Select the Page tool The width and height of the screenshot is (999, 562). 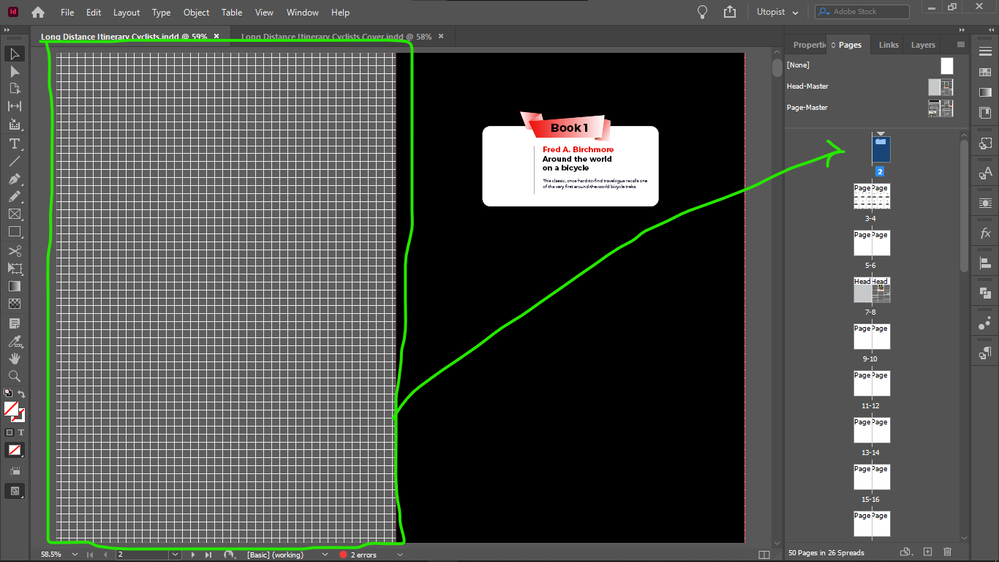pyautogui.click(x=14, y=89)
